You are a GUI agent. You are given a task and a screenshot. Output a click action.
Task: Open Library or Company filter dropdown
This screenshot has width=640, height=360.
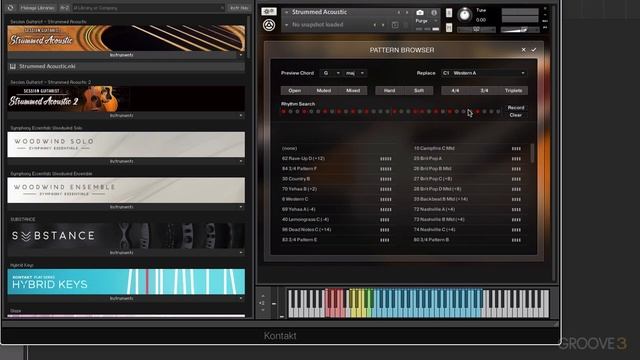149,8
